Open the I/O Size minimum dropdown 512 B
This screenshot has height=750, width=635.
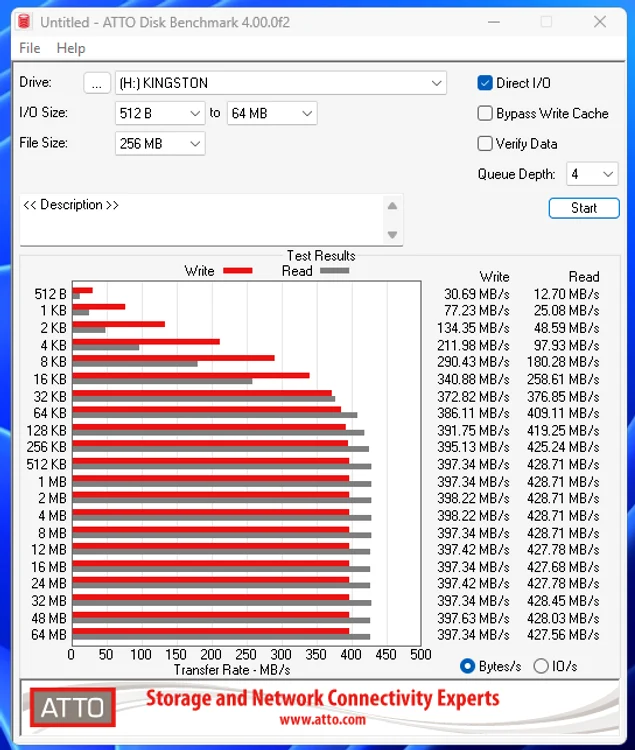(160, 113)
